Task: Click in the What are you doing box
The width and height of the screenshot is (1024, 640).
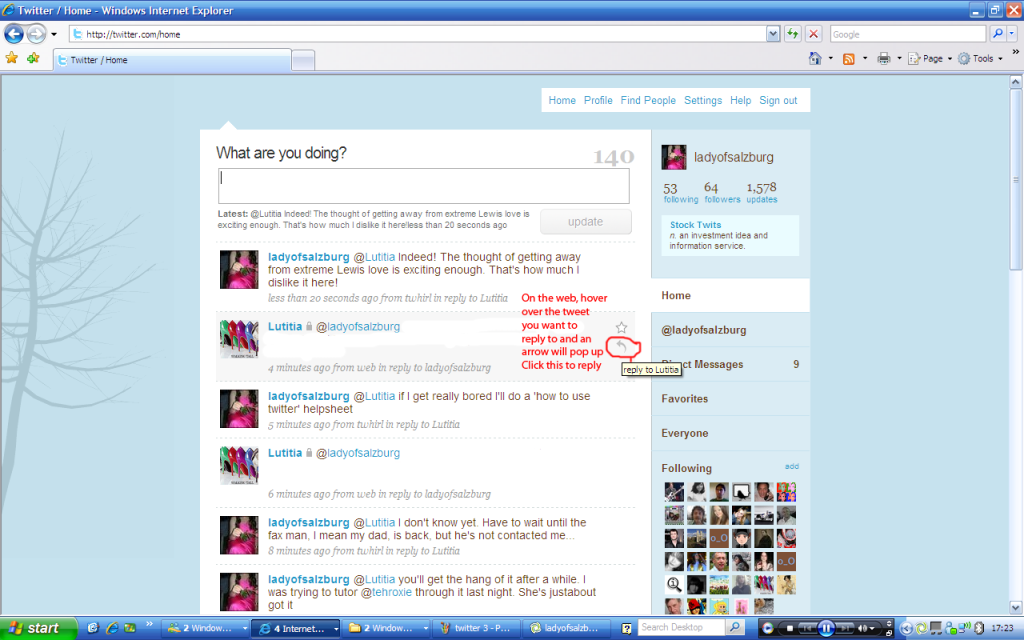Action: 424,186
